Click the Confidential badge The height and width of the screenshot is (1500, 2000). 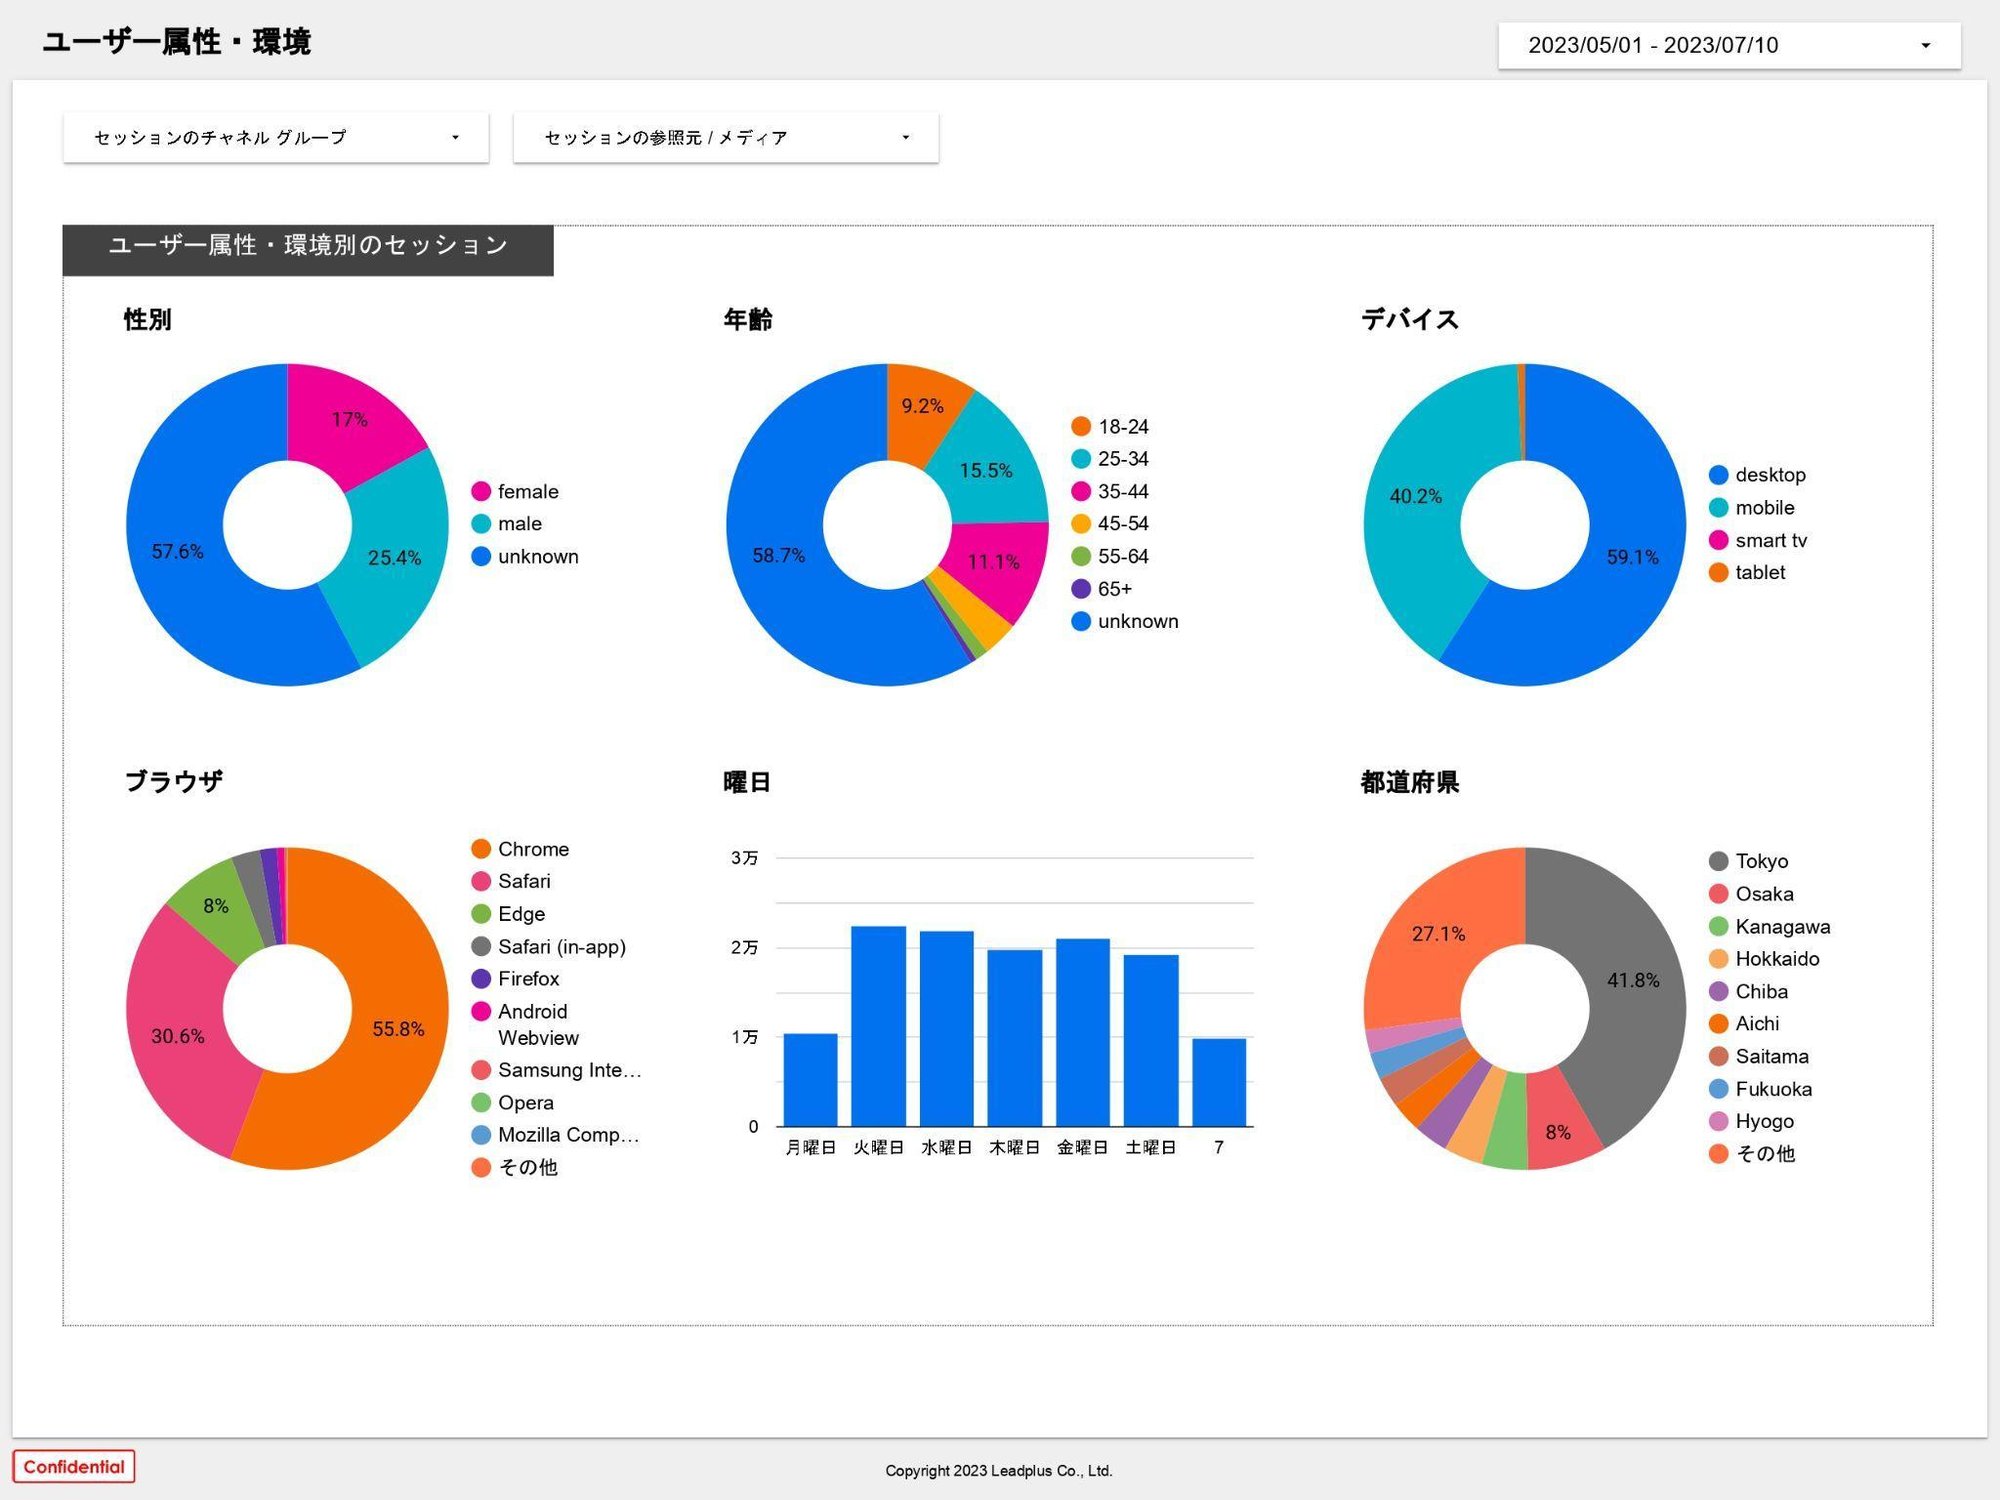click(74, 1466)
